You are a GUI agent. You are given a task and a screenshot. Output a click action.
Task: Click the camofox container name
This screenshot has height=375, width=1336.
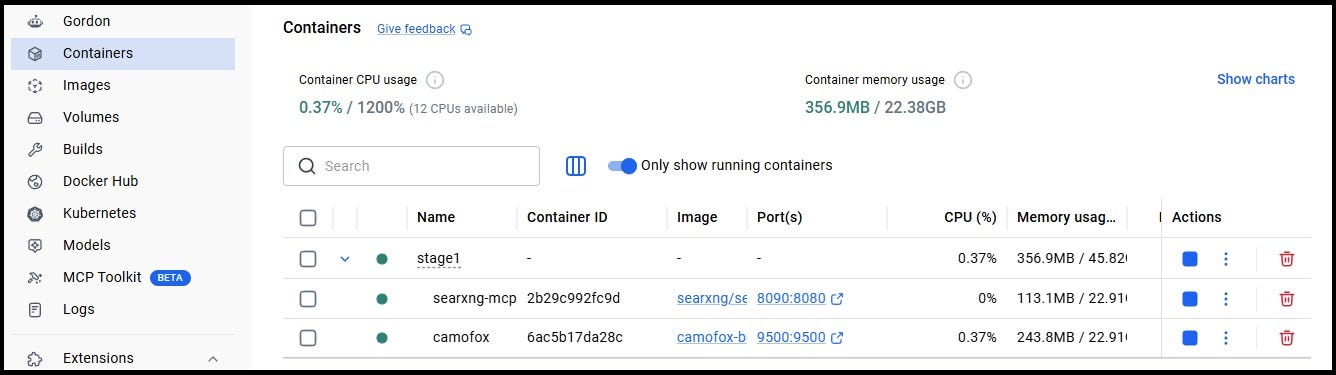(461, 337)
